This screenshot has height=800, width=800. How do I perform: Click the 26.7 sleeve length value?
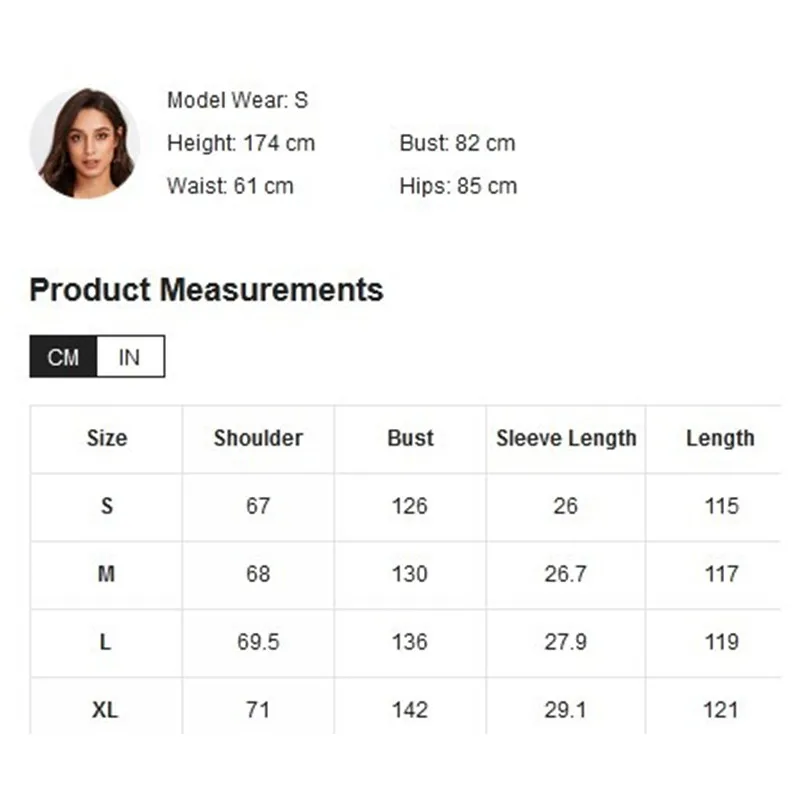566,574
